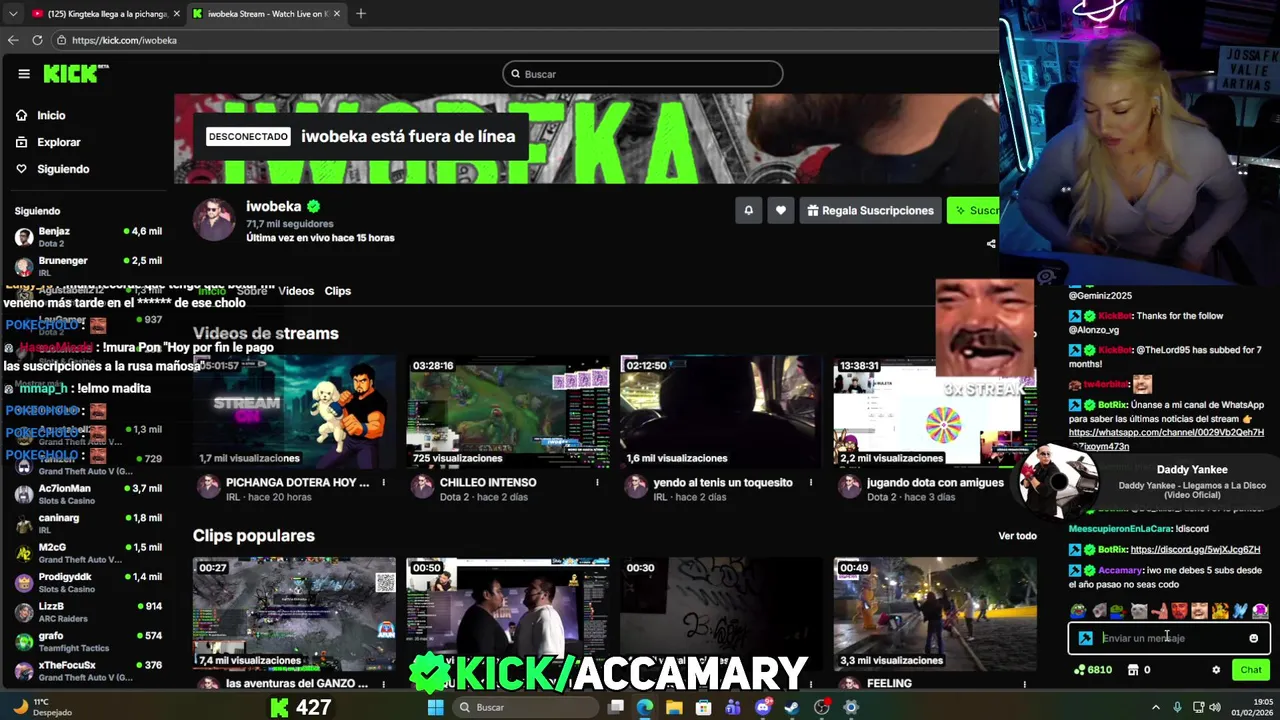
Task: Click the share icon below Suscribirse
Action: click(x=991, y=243)
